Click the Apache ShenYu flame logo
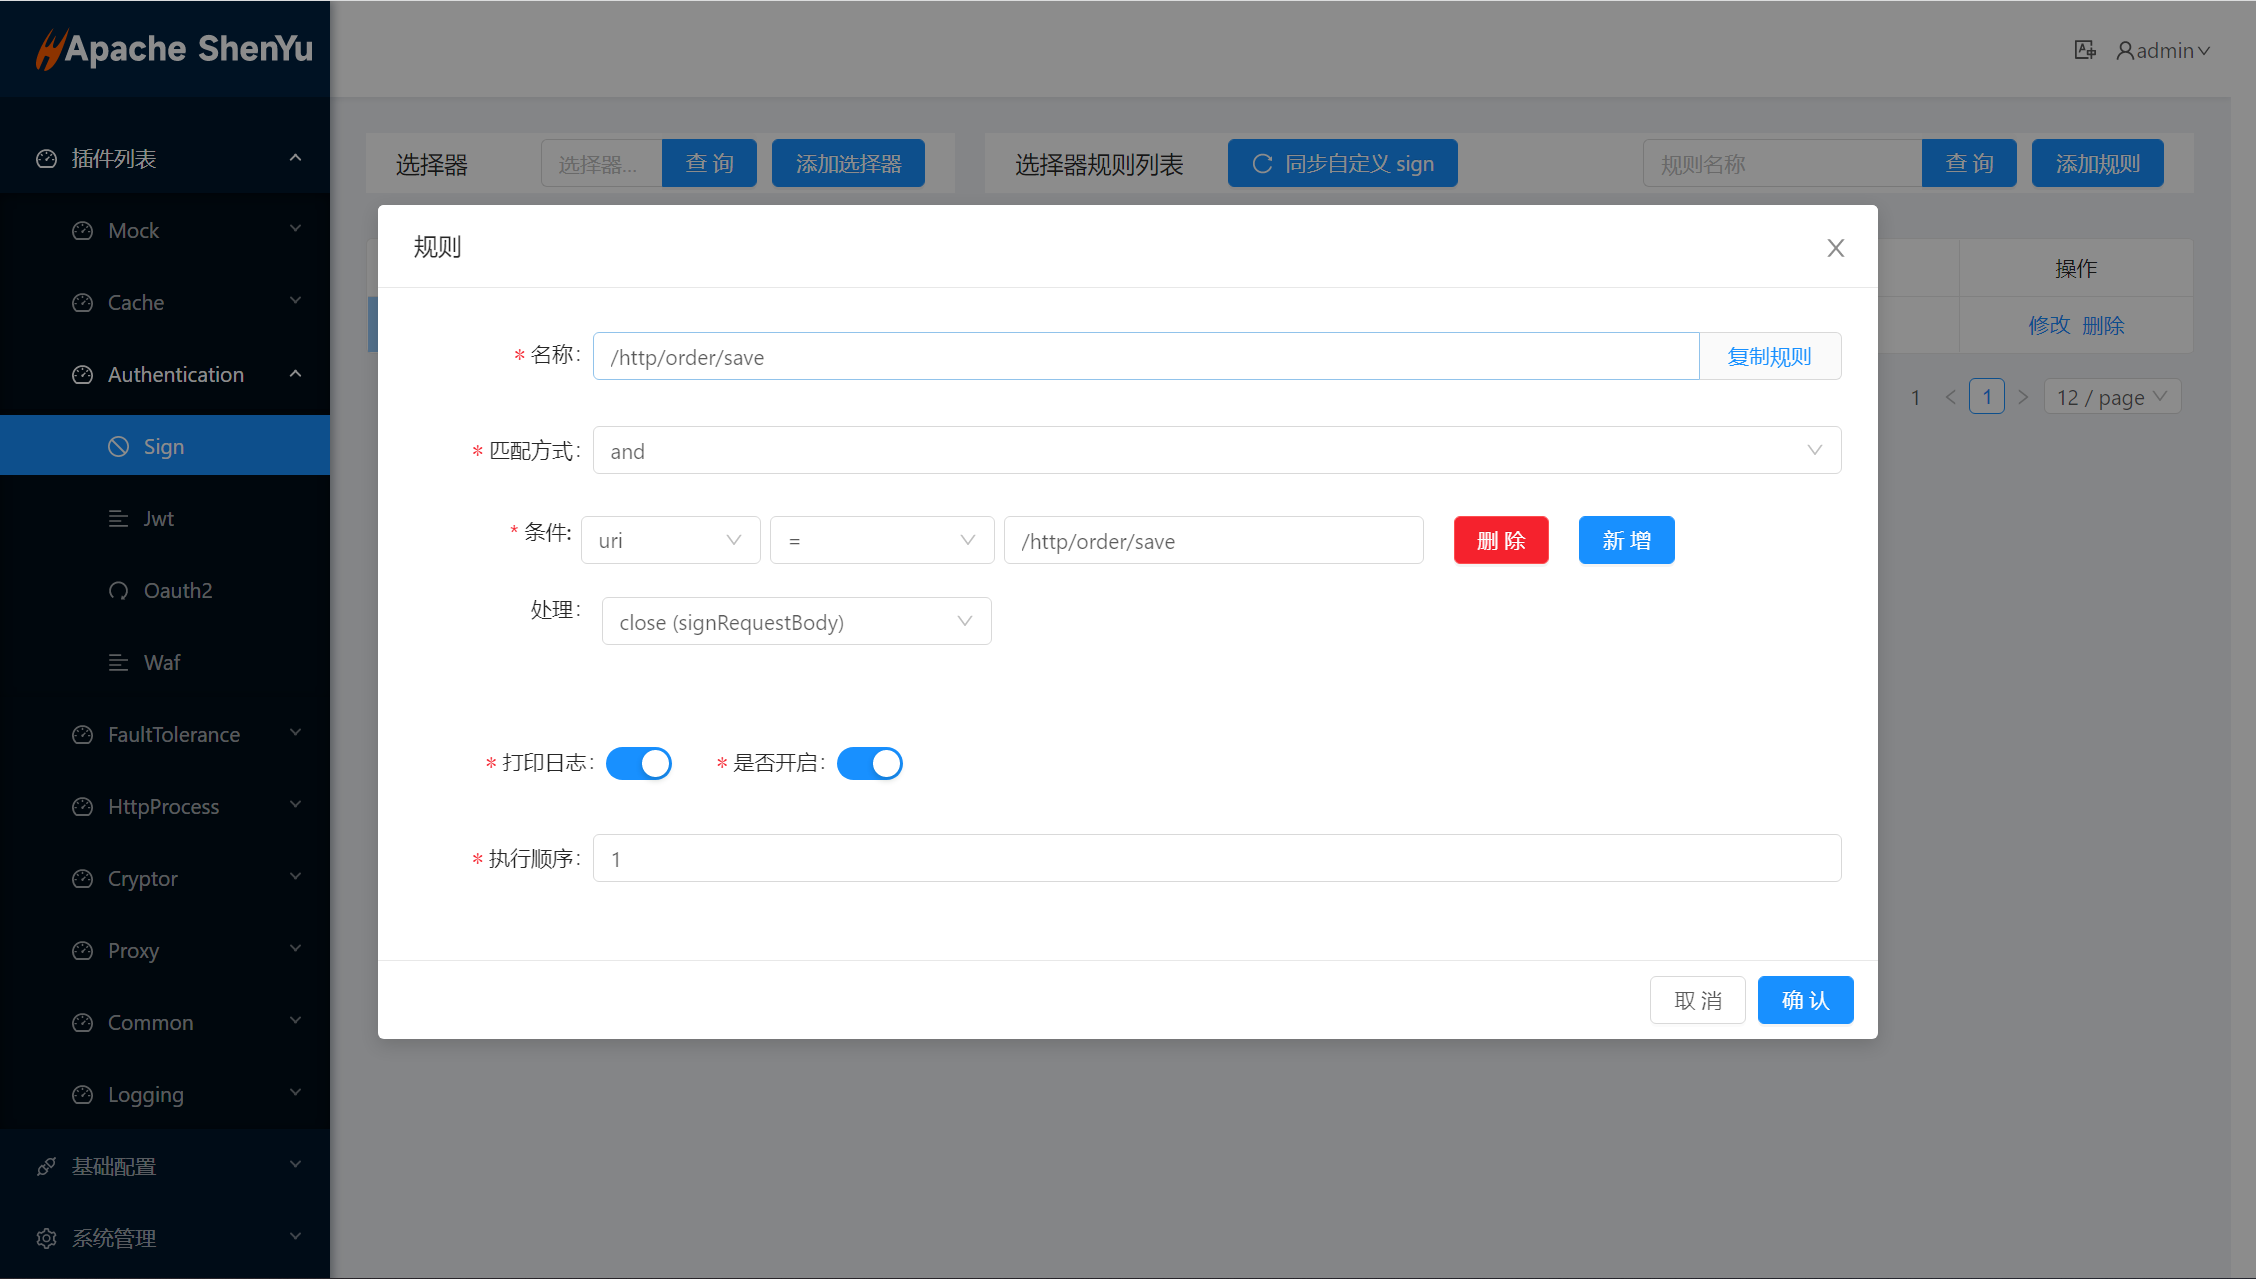Image resolution: width=2256 pixels, height=1279 pixels. pyautogui.click(x=49, y=49)
